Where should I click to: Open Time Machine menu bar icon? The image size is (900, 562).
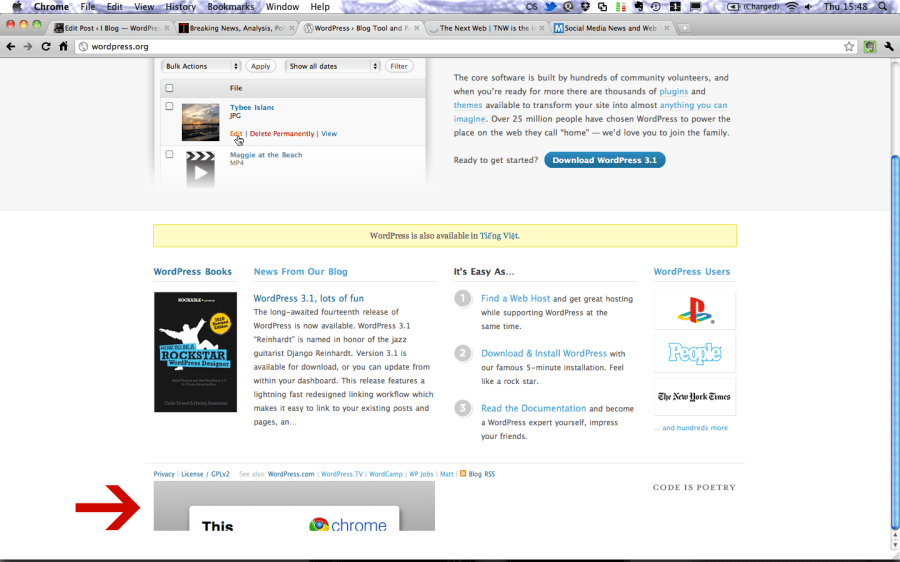655,7
